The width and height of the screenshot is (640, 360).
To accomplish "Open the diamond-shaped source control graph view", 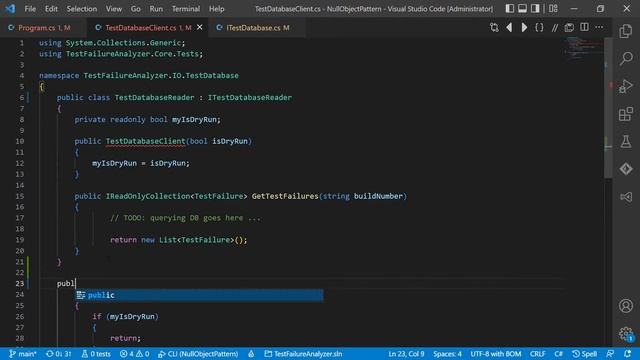I will click(x=626, y=169).
